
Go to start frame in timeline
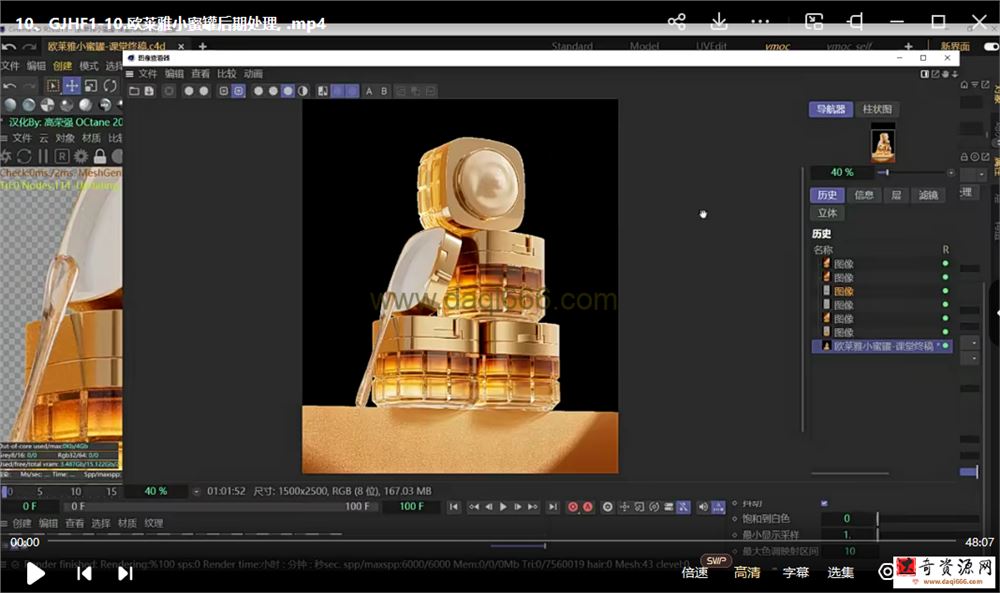pos(453,507)
